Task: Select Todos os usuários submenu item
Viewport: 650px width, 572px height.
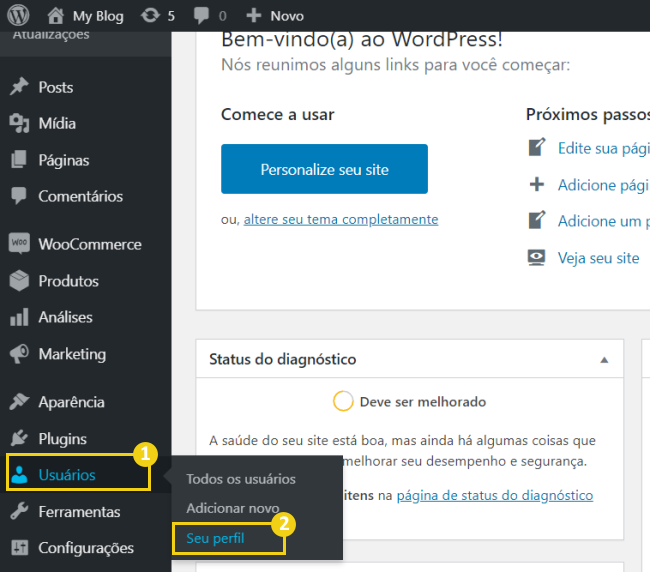Action: coord(241,479)
